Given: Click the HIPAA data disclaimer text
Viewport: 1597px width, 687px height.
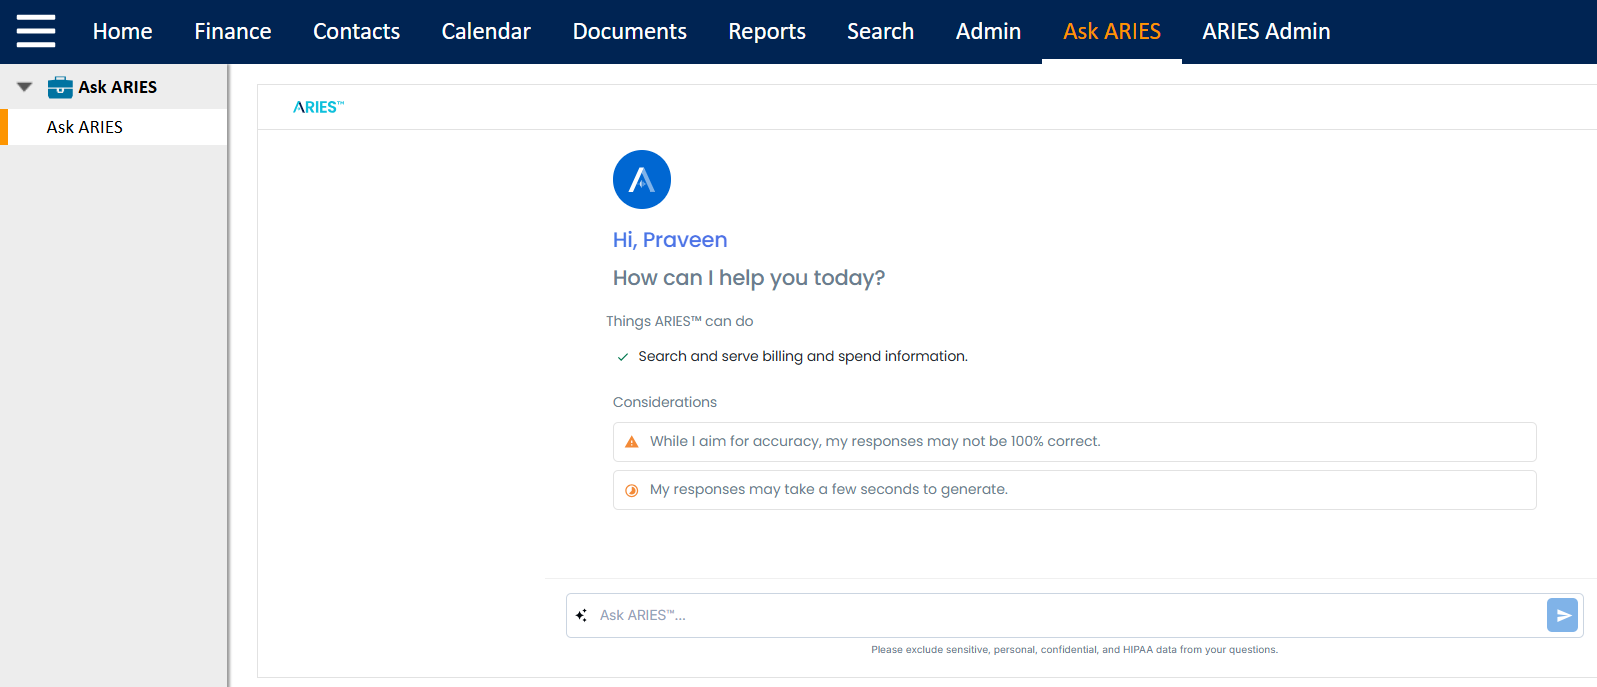Looking at the screenshot, I should point(1074,650).
